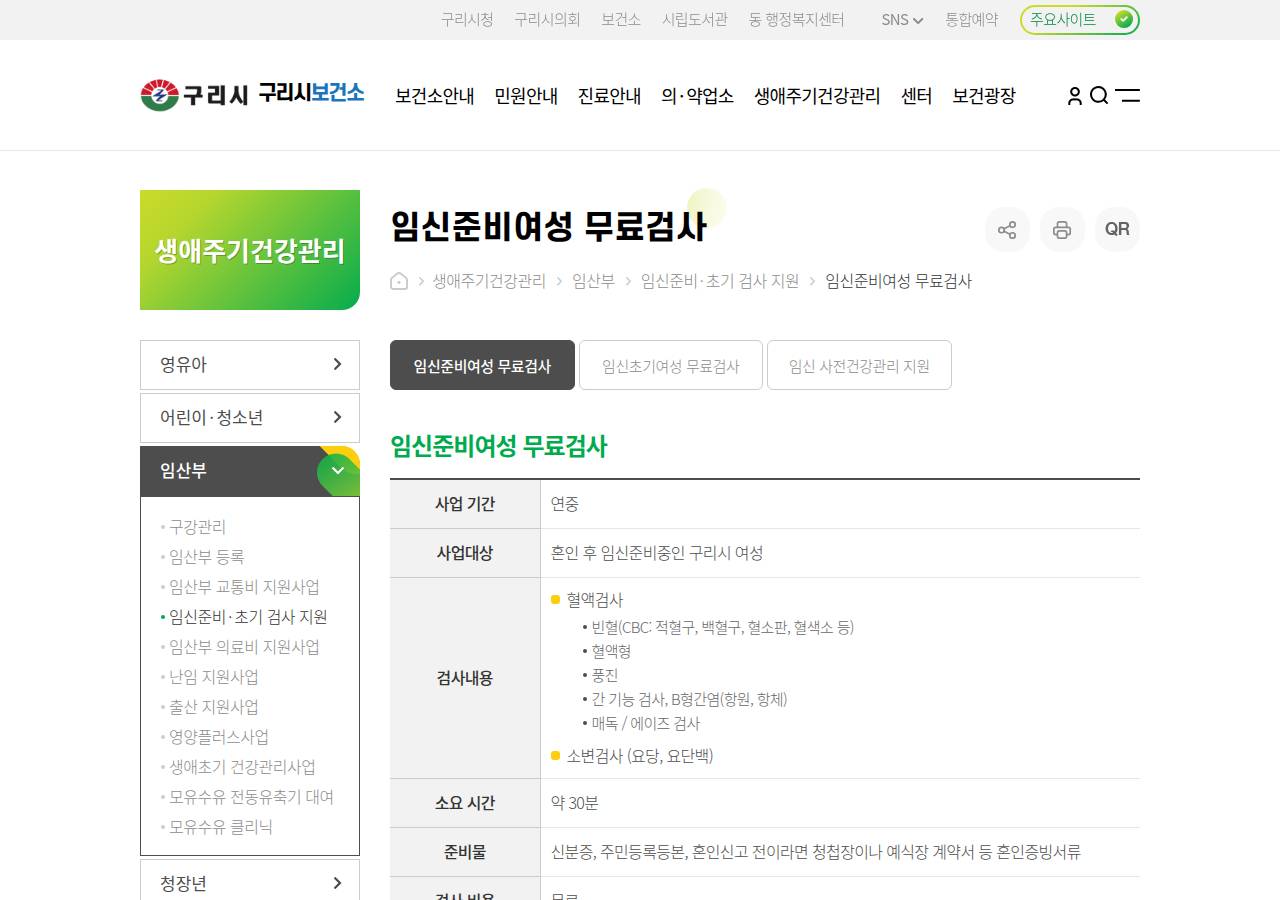Image resolution: width=1280 pixels, height=900 pixels.
Task: Collapse the 임산부 sidebar section
Action: 250,471
